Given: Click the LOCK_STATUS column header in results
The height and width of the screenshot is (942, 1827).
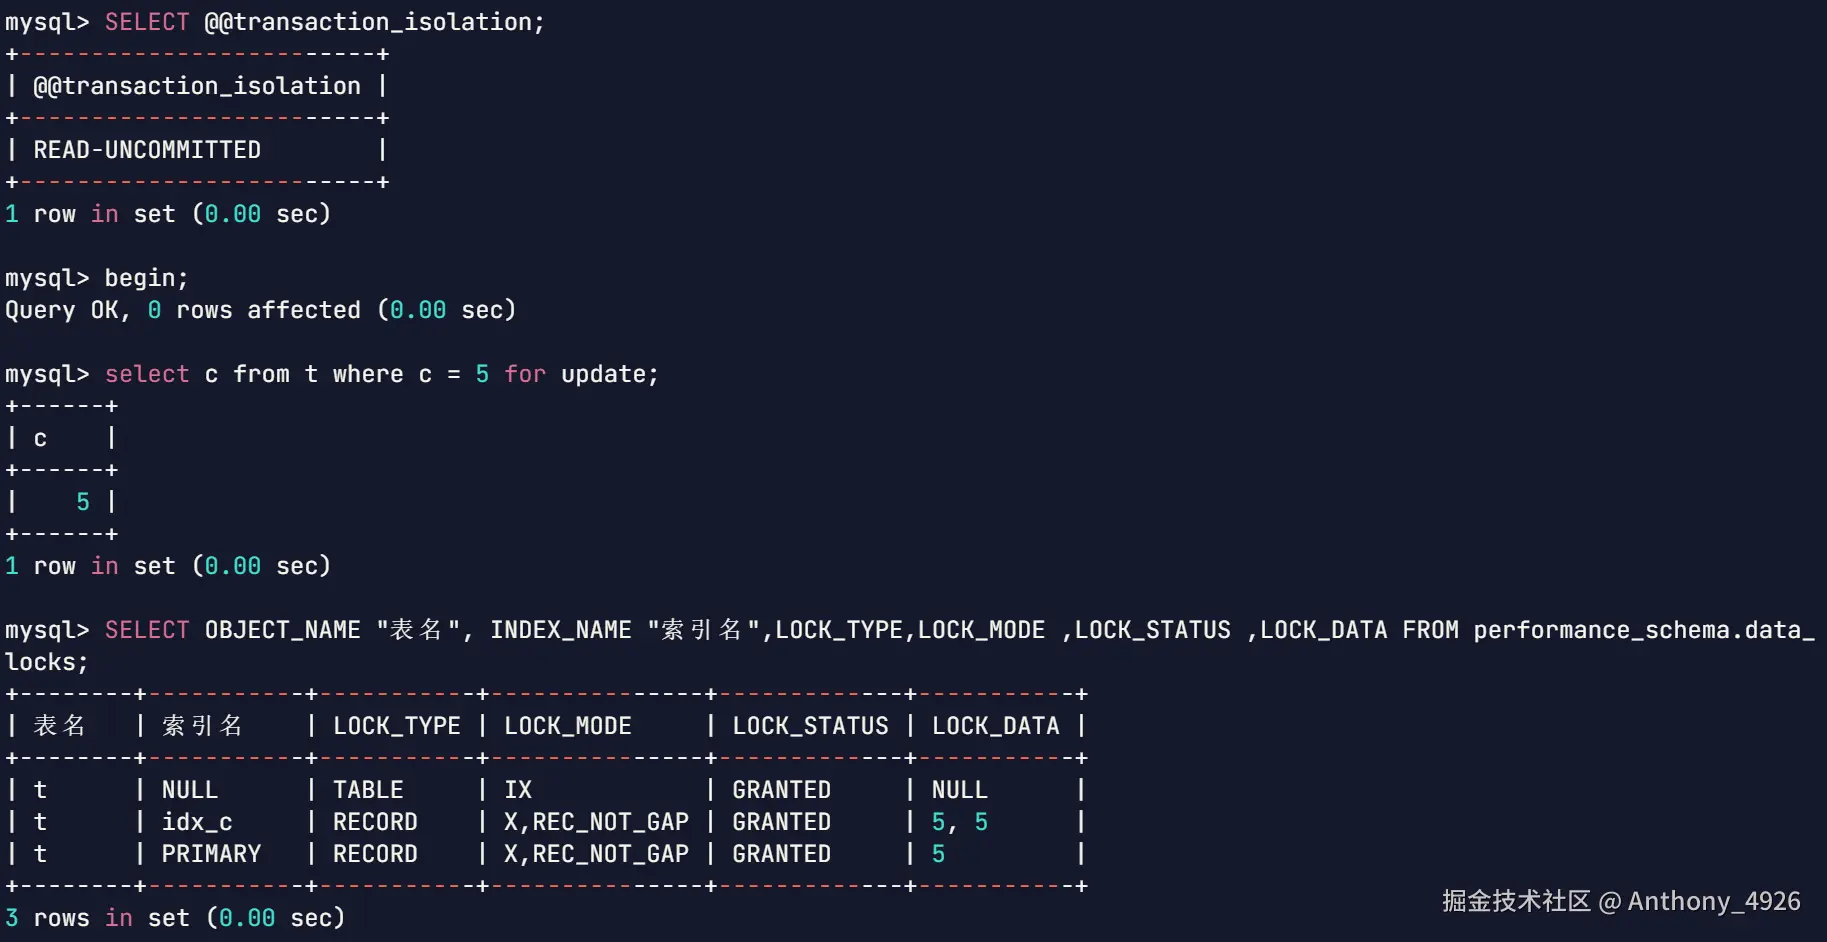Looking at the screenshot, I should click(810, 726).
